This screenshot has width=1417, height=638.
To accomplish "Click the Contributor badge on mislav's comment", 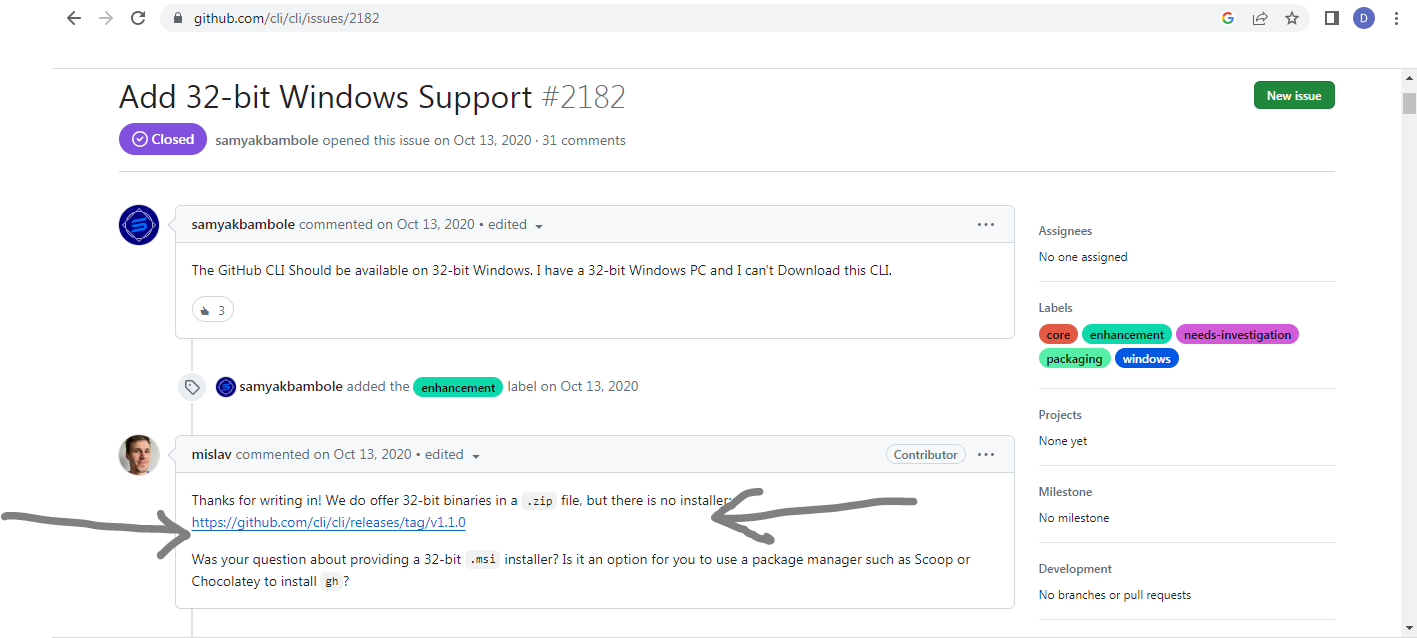I will pos(926,455).
